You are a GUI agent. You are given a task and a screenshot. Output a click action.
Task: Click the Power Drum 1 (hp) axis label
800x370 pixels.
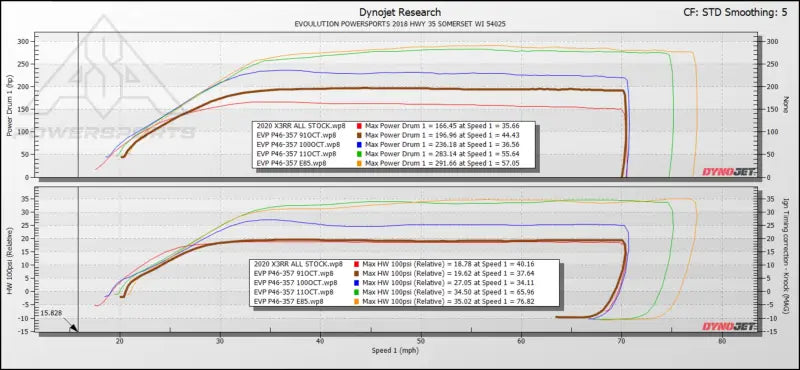10,107
